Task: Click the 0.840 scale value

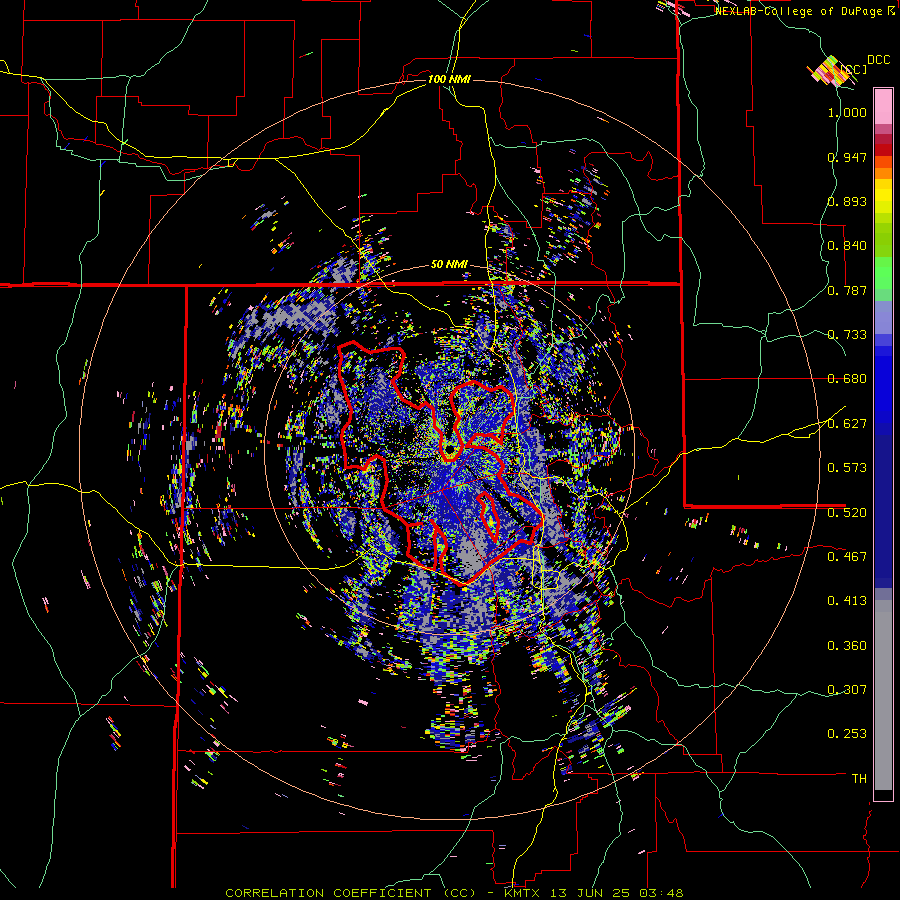Action: pyautogui.click(x=847, y=246)
